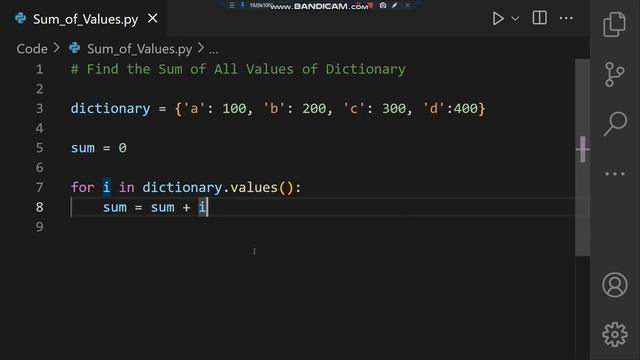Select the Sum_of_Values.py editor tab
640x360 pixels.
point(83,19)
